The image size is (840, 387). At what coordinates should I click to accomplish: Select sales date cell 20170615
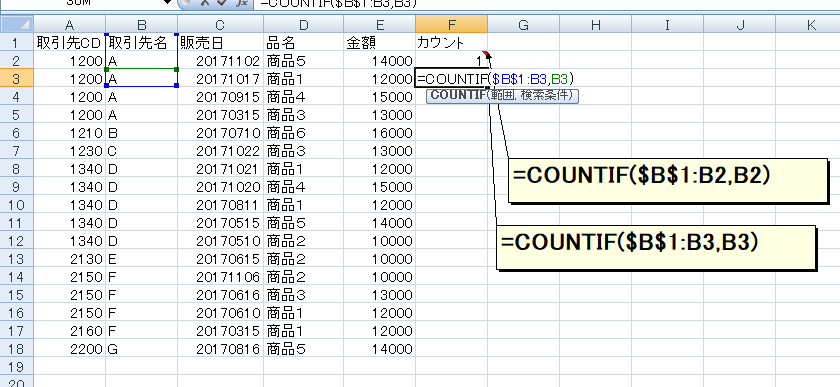pos(220,259)
